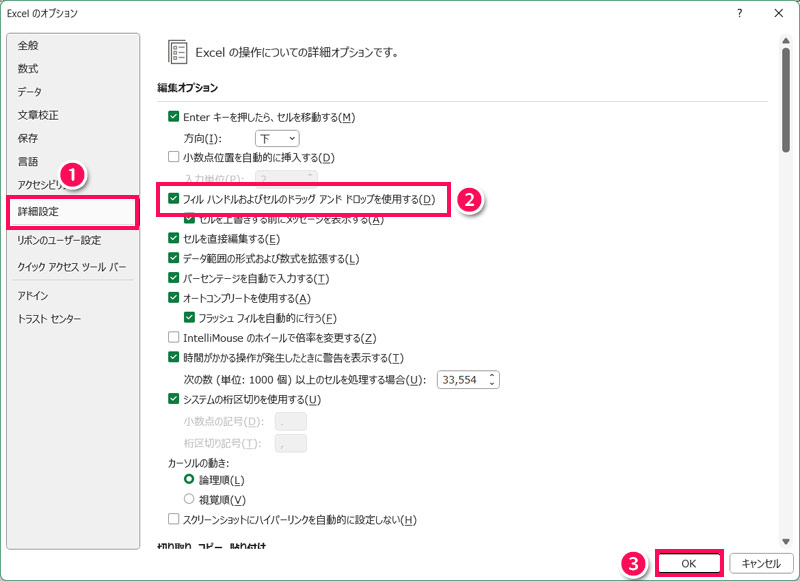Enable IntelliMouse のホイールで倍率を変更する
Image resolution: width=800 pixels, height=581 pixels.
[173, 337]
